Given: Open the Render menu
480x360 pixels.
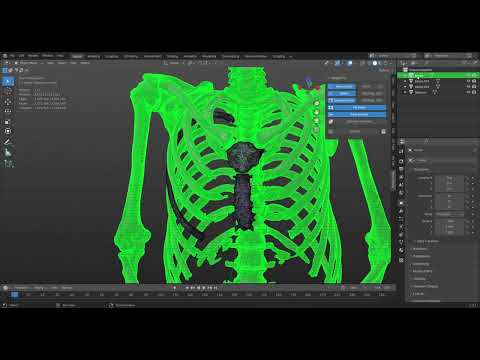Looking at the screenshot, I should click(33, 56).
